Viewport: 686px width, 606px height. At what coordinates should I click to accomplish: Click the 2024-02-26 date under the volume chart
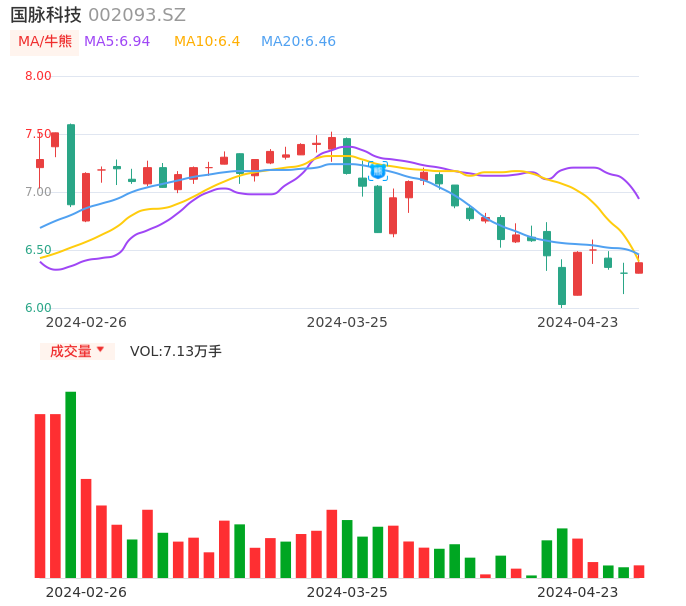(86, 592)
